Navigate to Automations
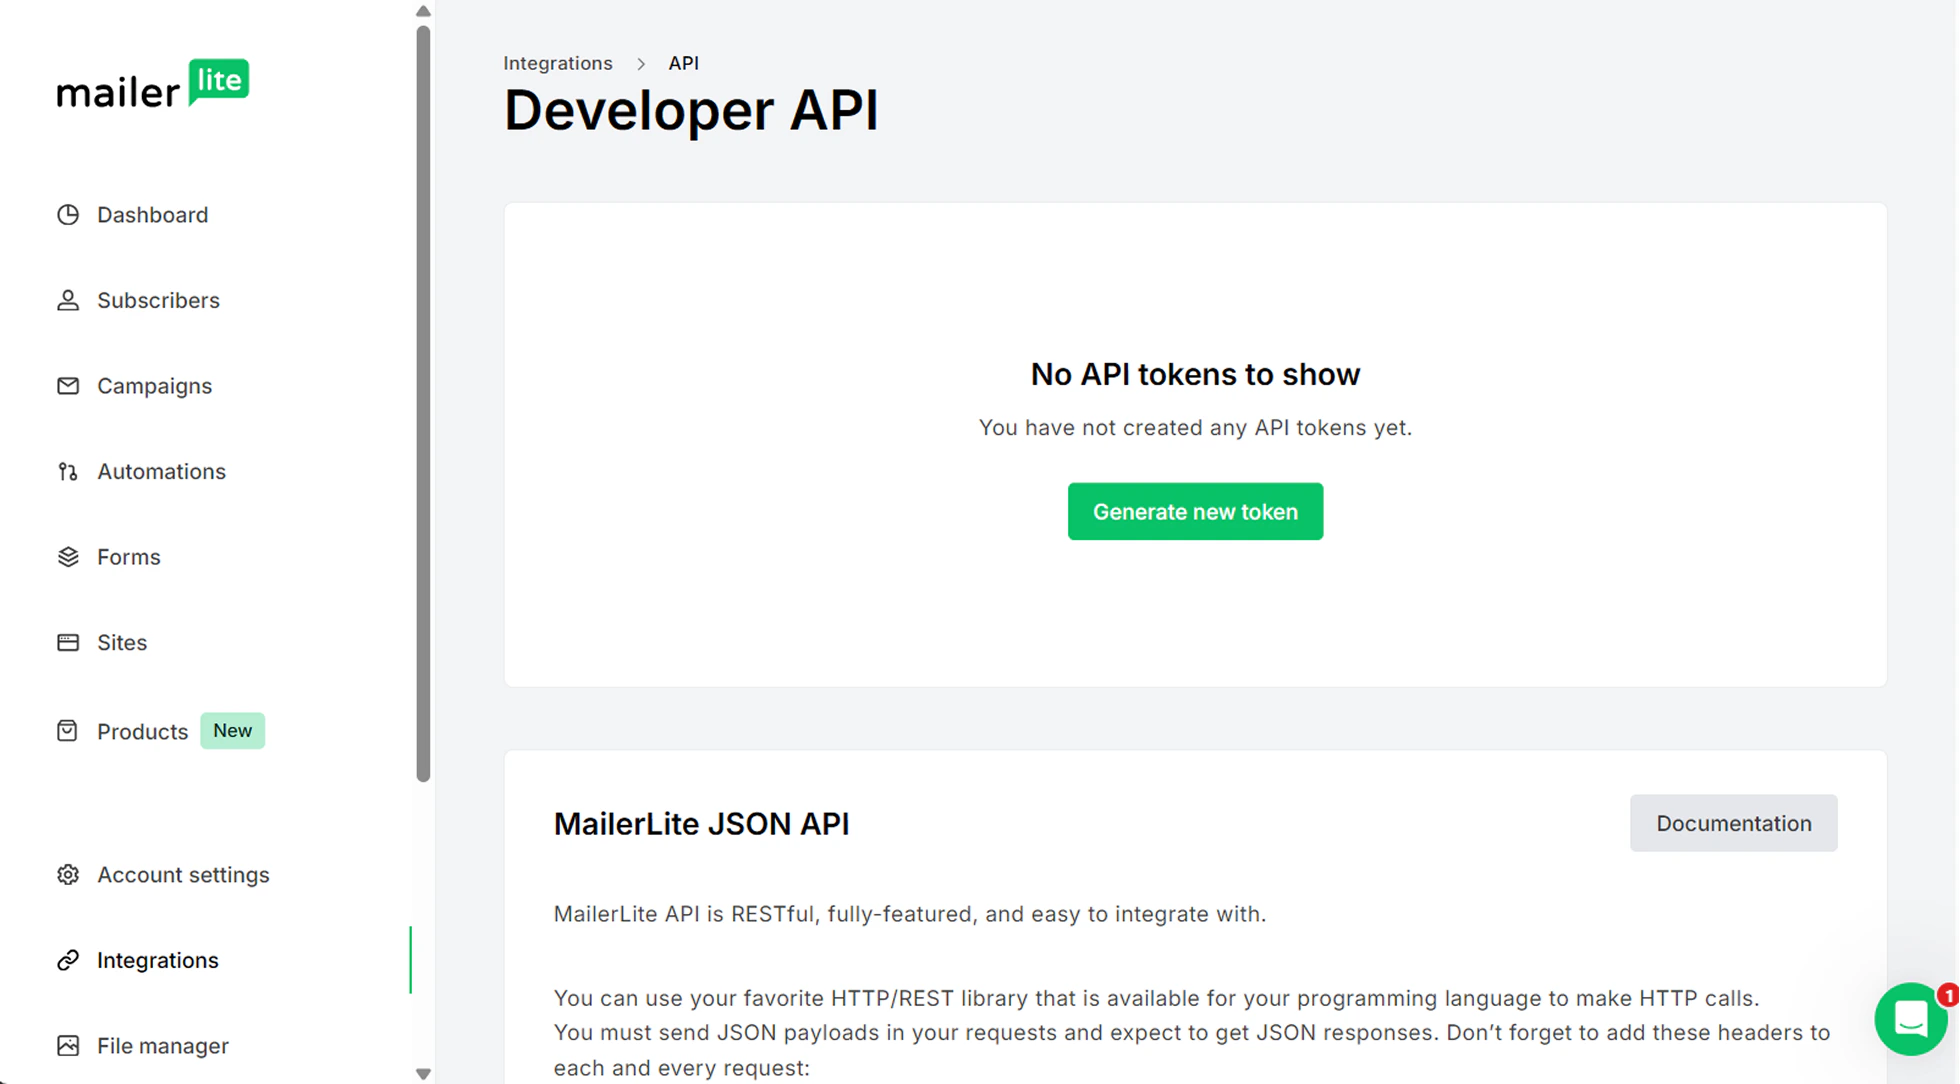Image resolution: width=1960 pixels, height=1084 pixels. 161,471
